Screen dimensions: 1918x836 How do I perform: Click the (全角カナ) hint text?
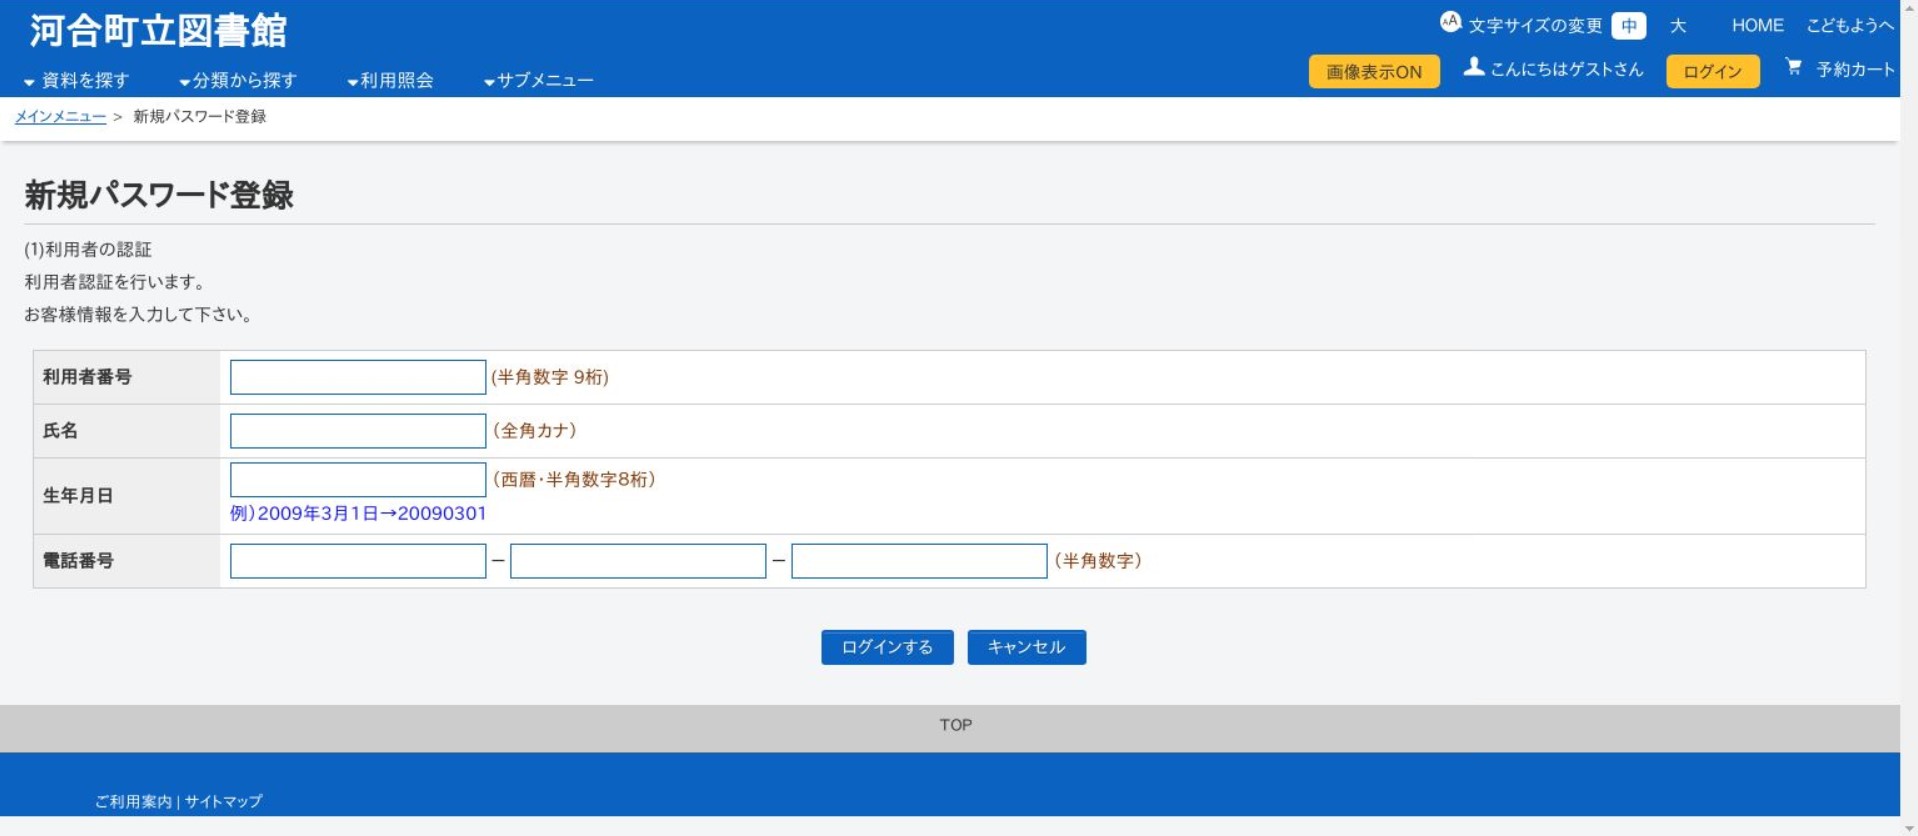[x=535, y=431]
